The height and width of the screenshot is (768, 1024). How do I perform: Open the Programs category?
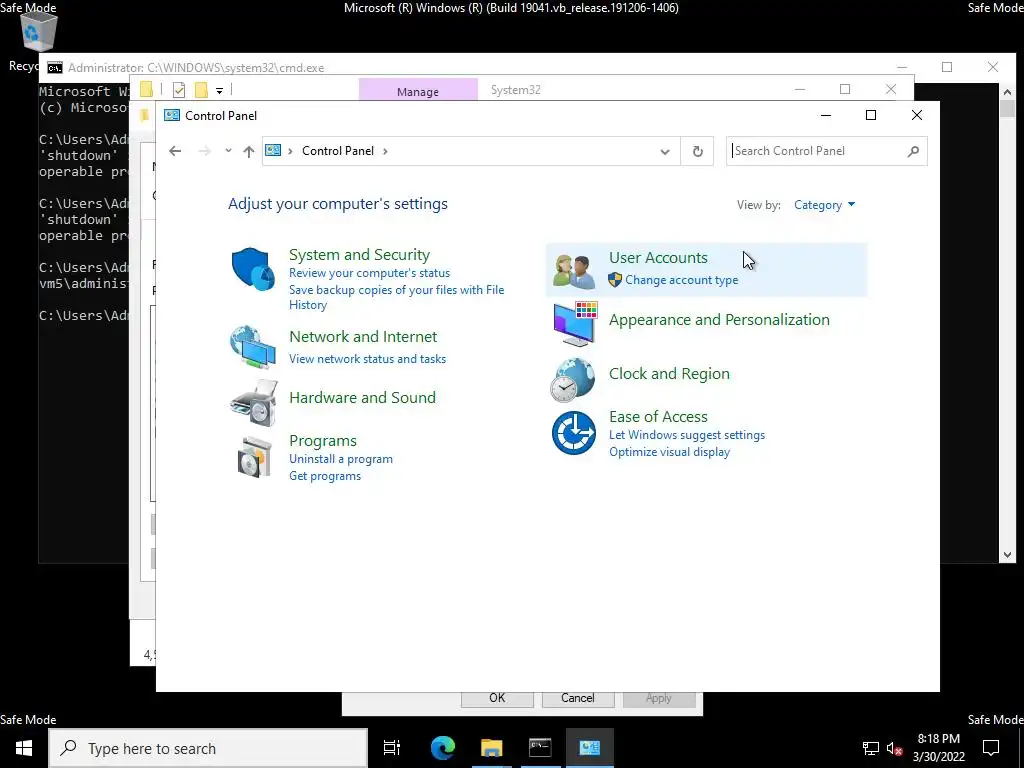click(x=323, y=441)
